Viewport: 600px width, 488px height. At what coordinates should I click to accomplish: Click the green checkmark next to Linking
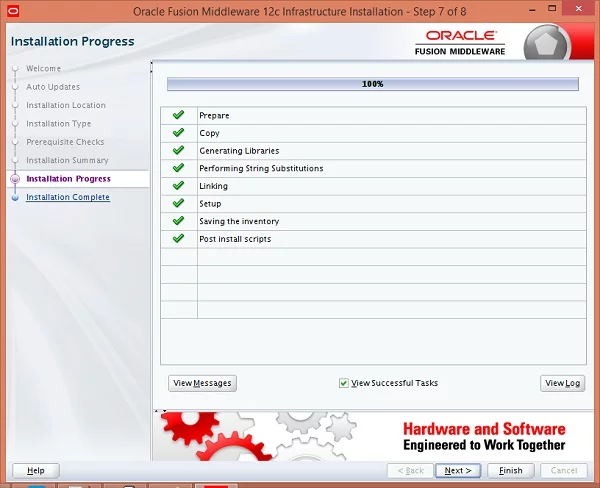pos(178,185)
